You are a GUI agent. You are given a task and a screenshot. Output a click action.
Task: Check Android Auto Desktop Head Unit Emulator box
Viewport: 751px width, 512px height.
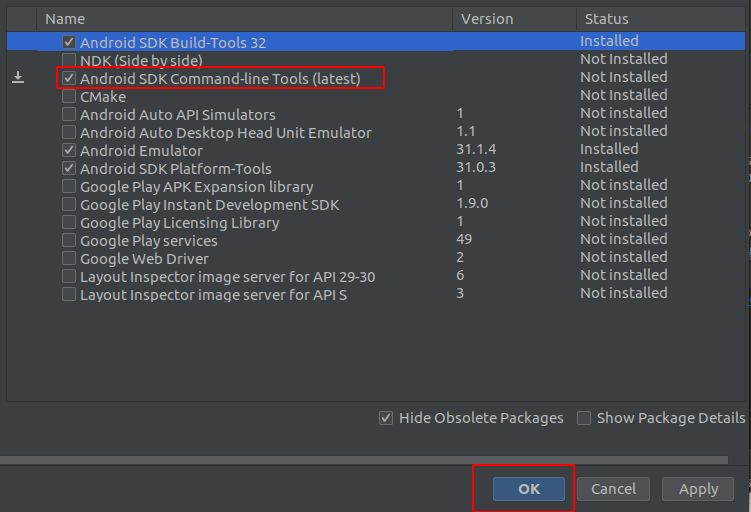pyautogui.click(x=69, y=132)
